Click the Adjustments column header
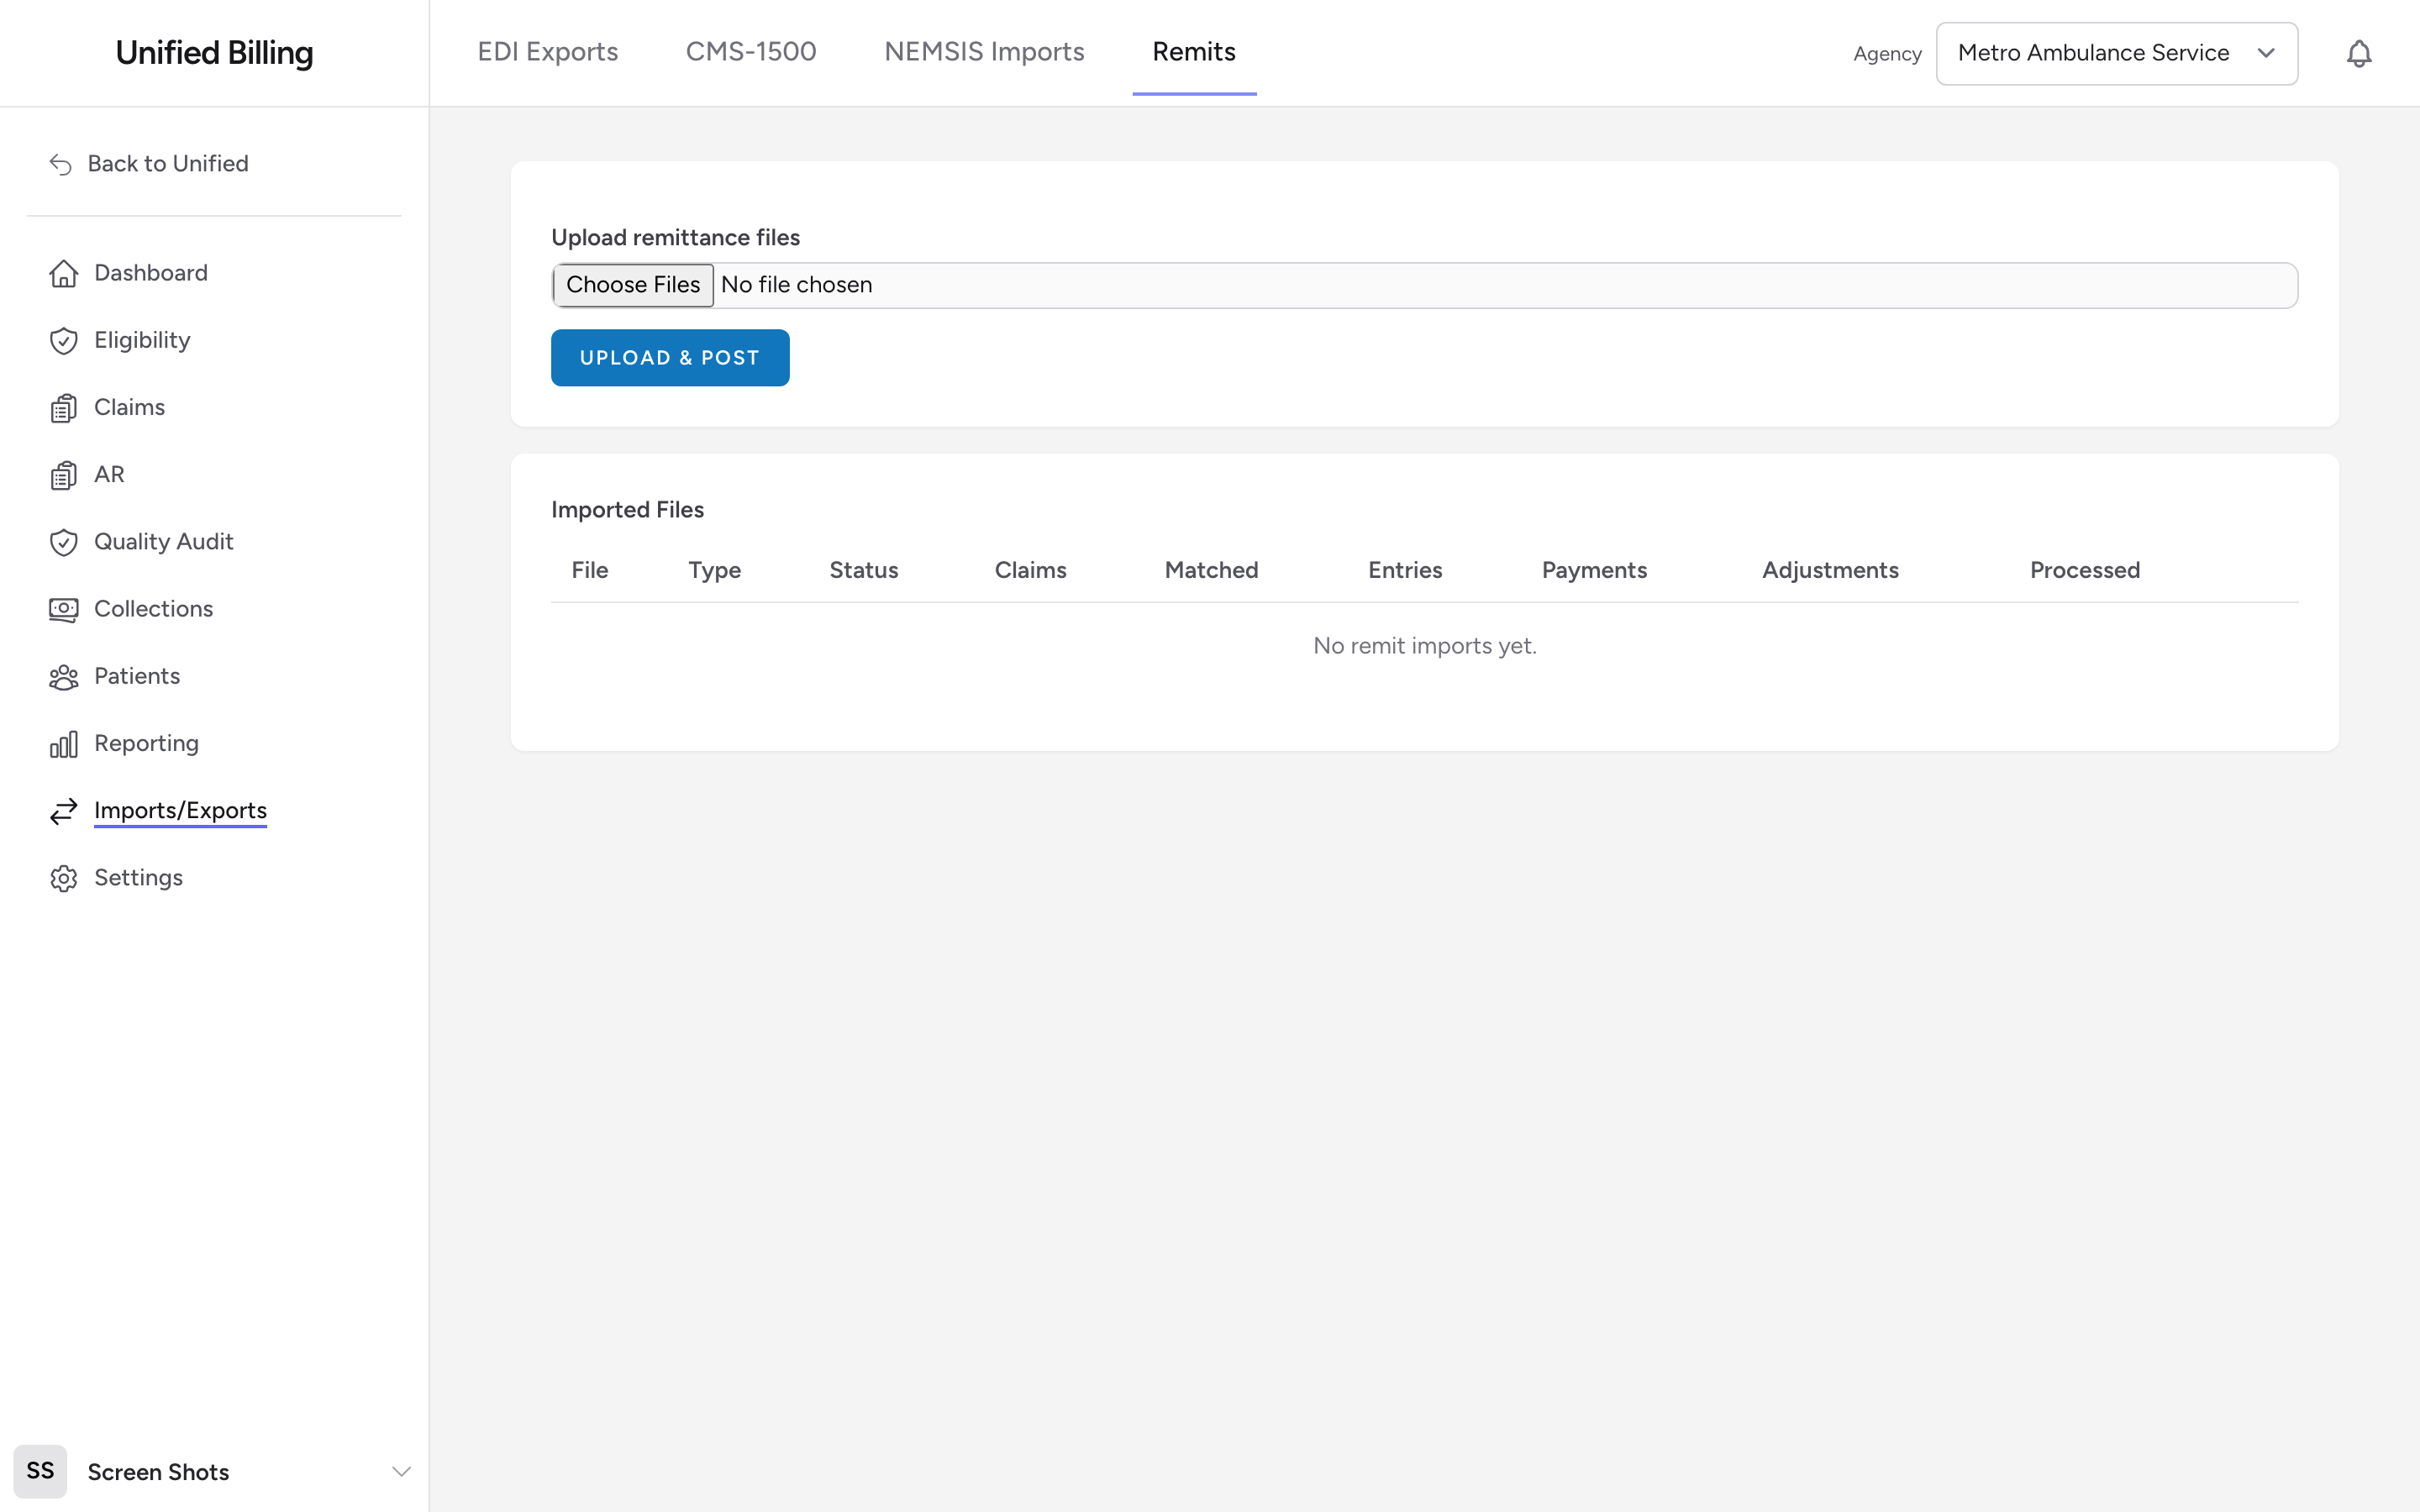The width and height of the screenshot is (2420, 1512). click(x=1830, y=570)
